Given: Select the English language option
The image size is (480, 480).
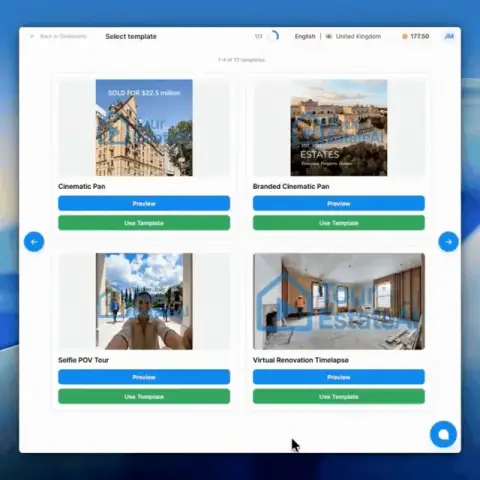Looking at the screenshot, I should pyautogui.click(x=305, y=36).
